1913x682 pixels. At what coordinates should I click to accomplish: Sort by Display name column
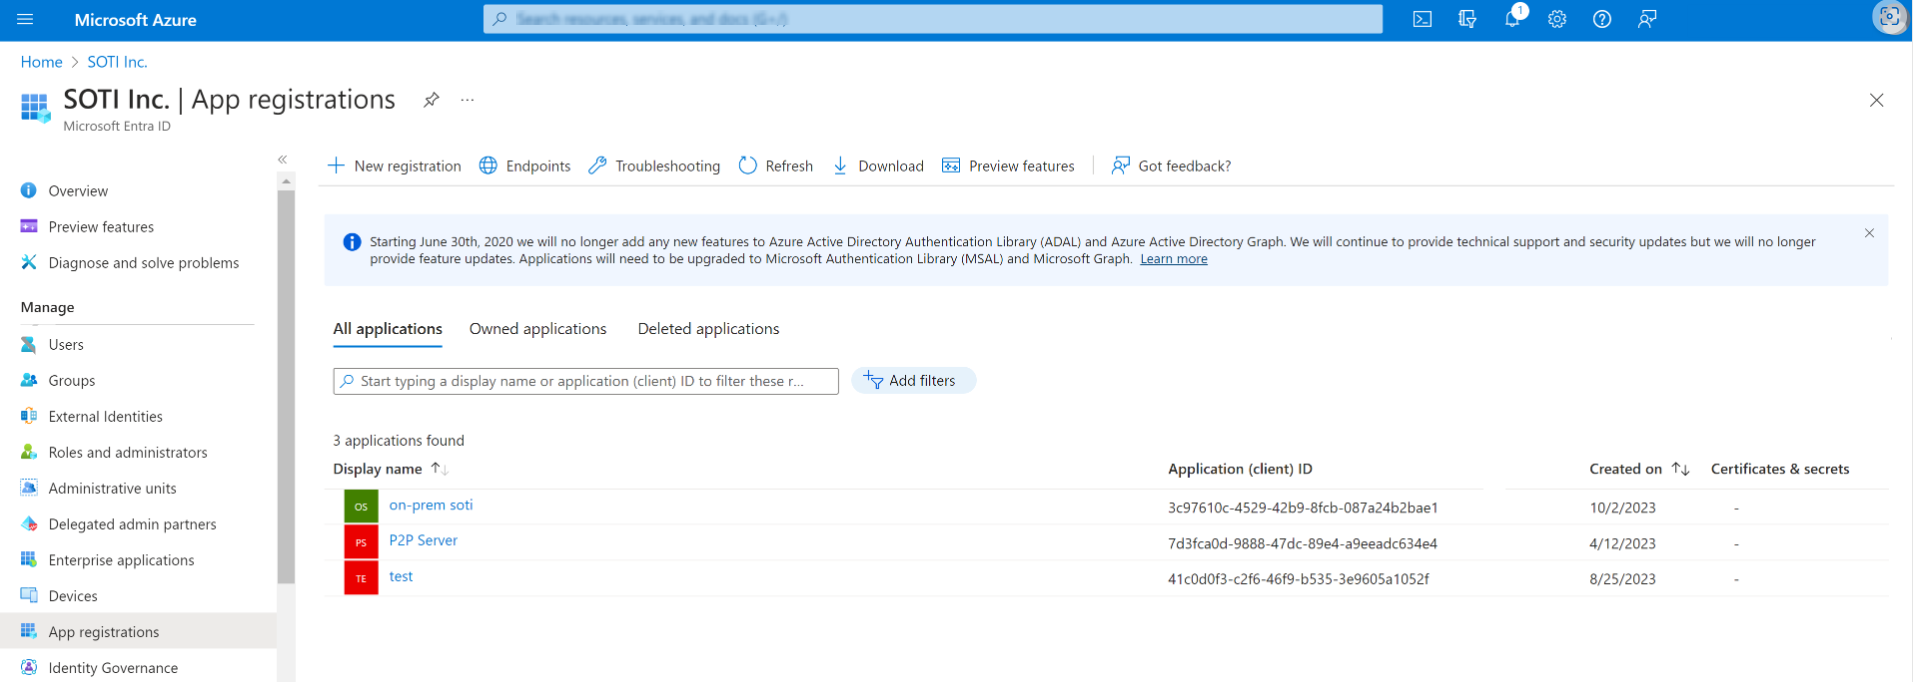(x=391, y=469)
